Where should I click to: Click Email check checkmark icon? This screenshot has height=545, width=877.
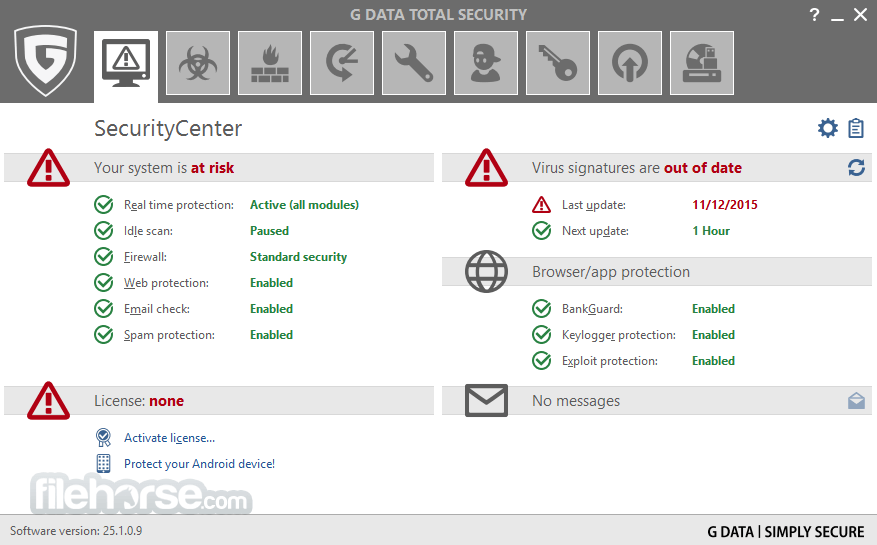point(103,309)
